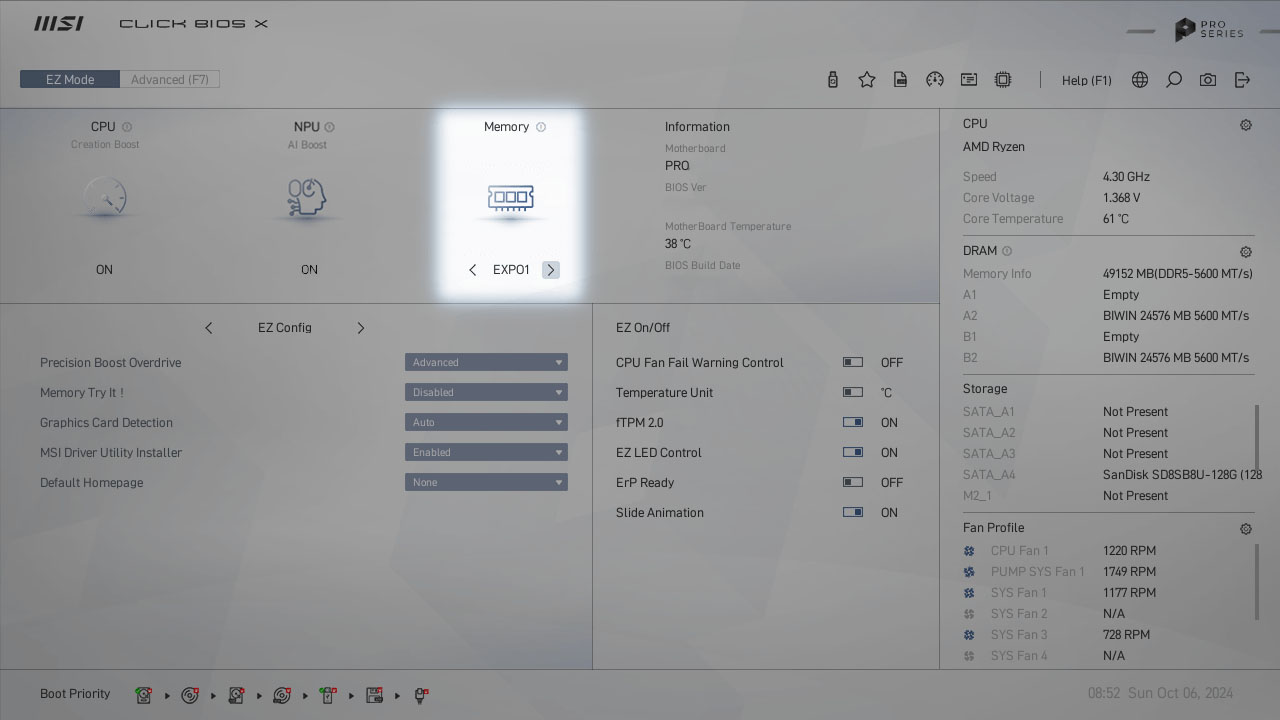Click next arrow beside EXPO1 memory profile

point(551,270)
